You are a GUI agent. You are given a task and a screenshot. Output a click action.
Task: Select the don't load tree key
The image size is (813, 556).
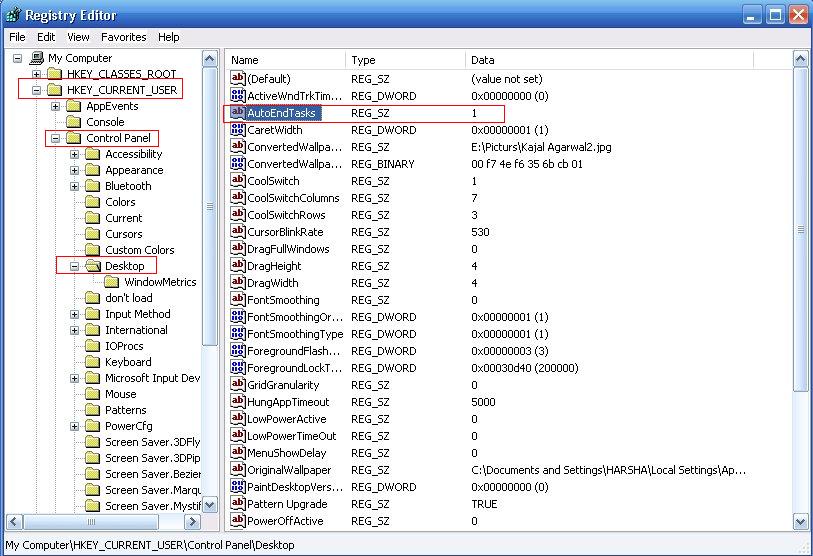click(x=129, y=298)
